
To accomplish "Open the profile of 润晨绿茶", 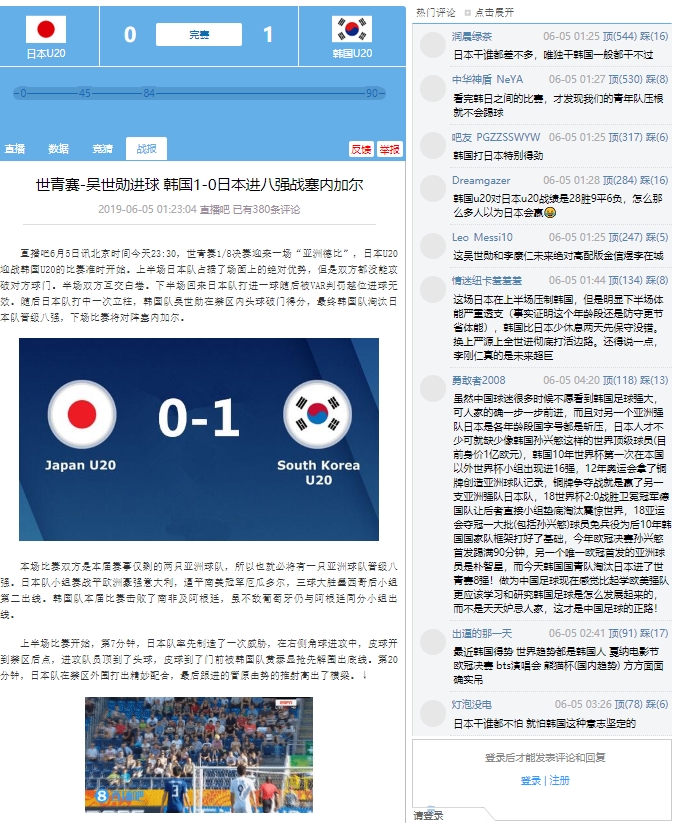I will point(472,36).
